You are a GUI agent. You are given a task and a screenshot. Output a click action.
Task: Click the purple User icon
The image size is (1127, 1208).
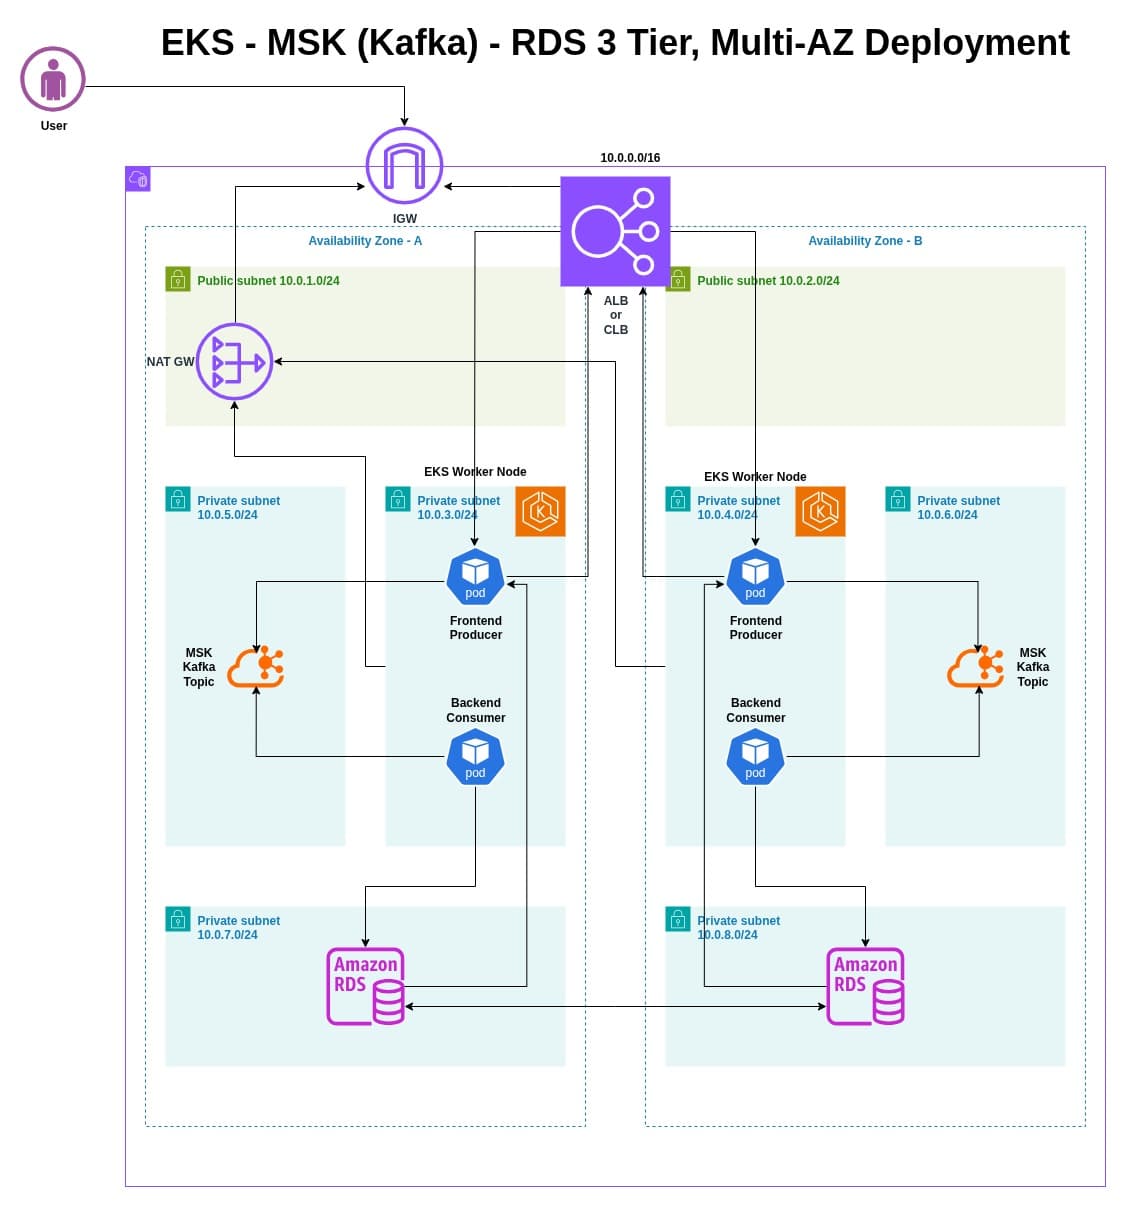tap(53, 79)
